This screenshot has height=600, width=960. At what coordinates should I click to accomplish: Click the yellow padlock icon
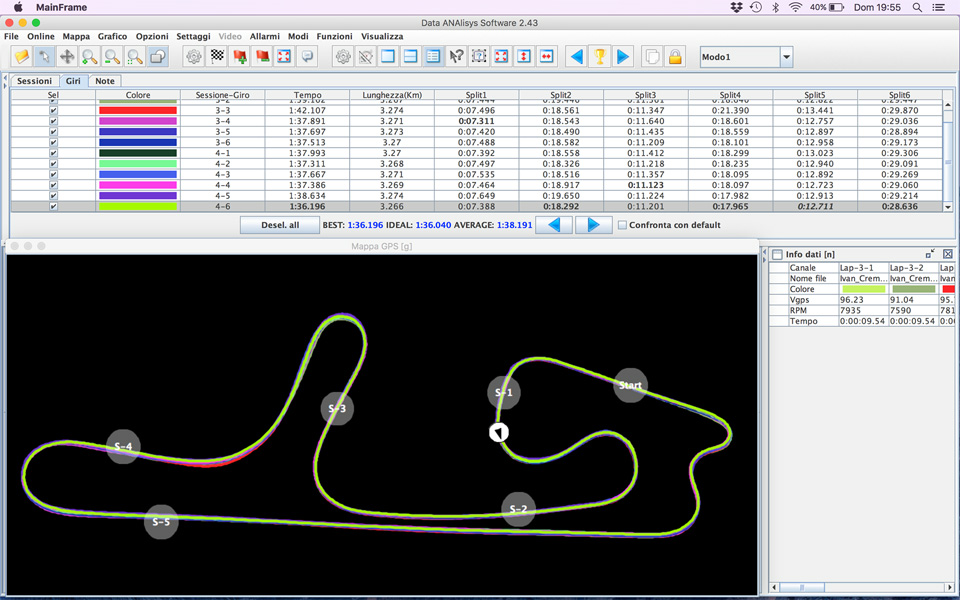click(x=675, y=57)
